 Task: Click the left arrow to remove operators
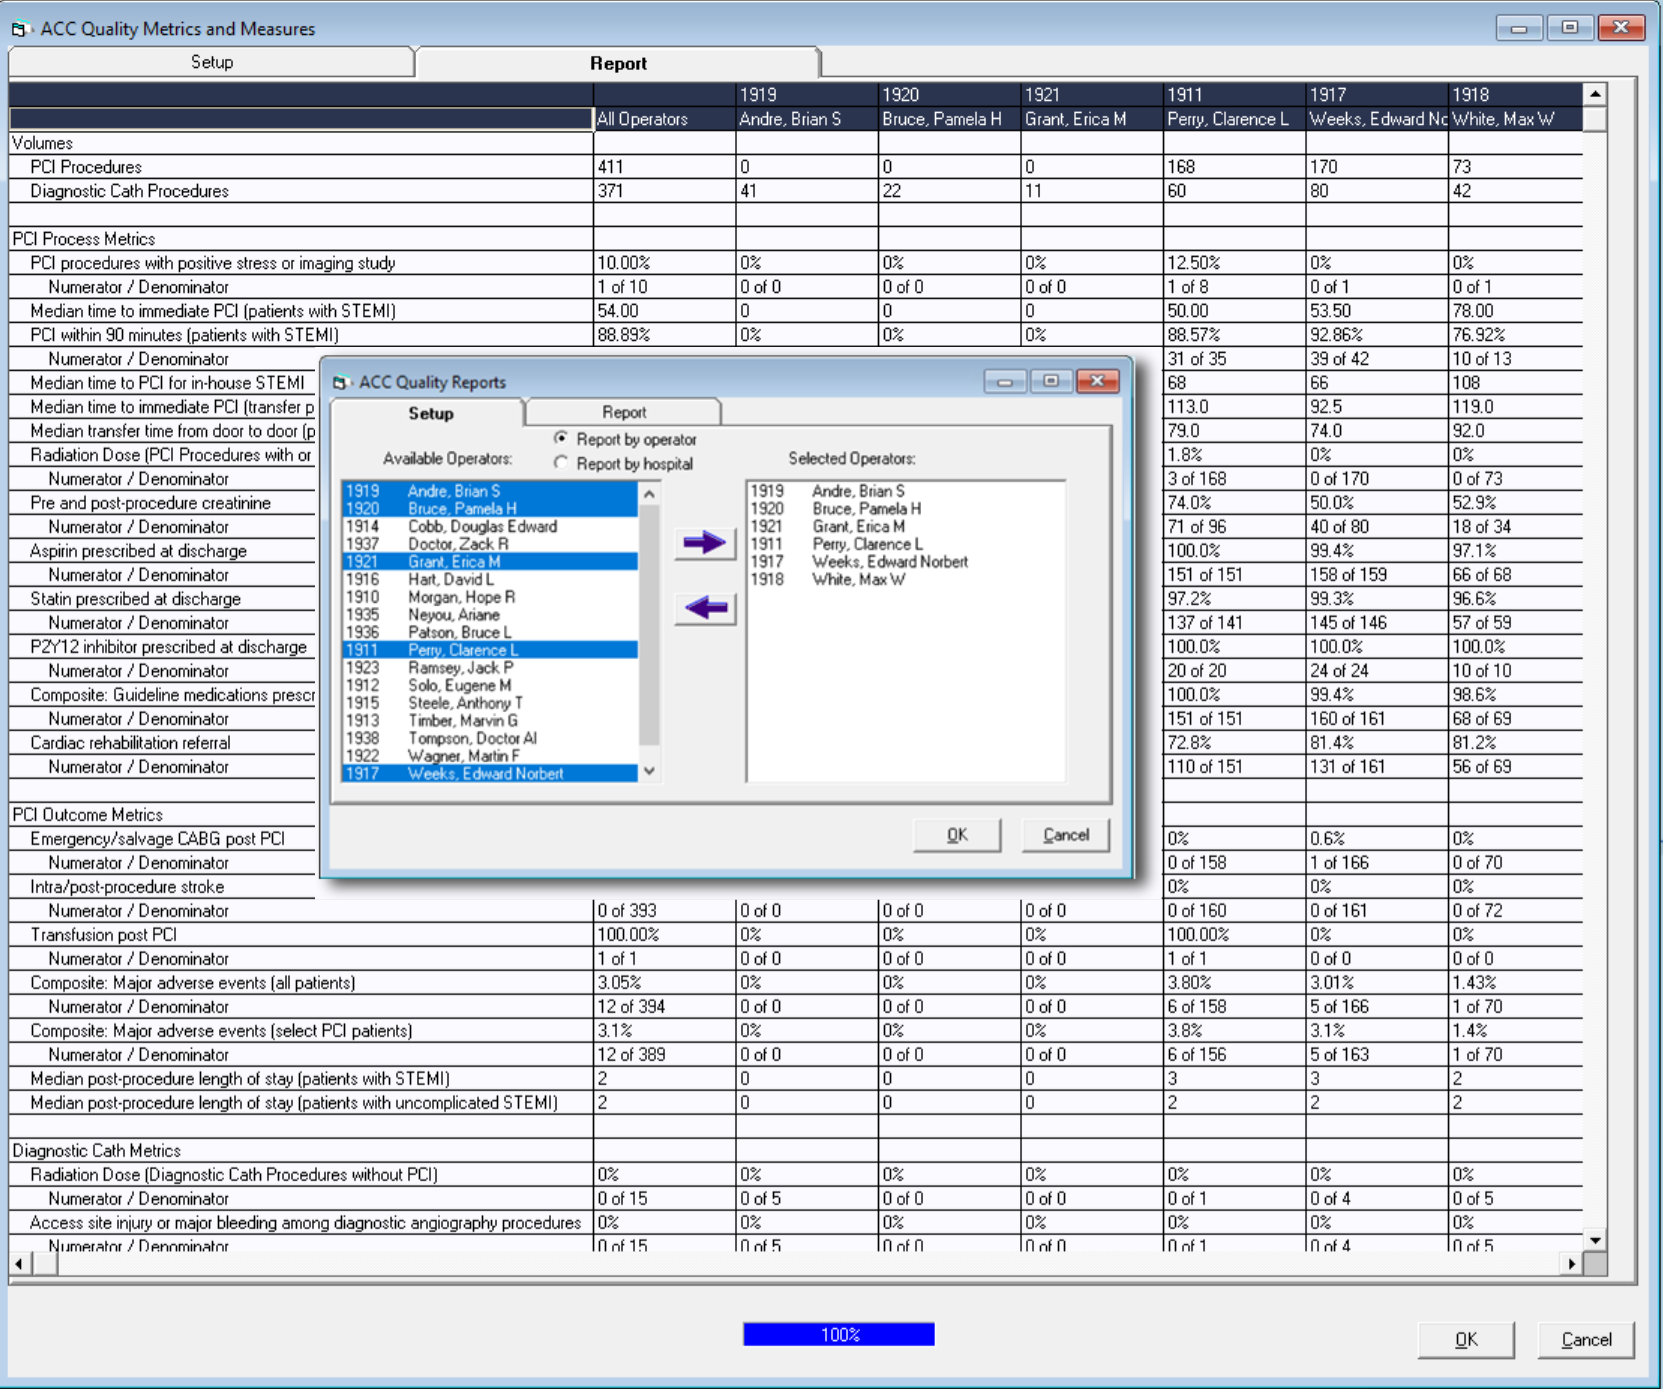click(705, 607)
